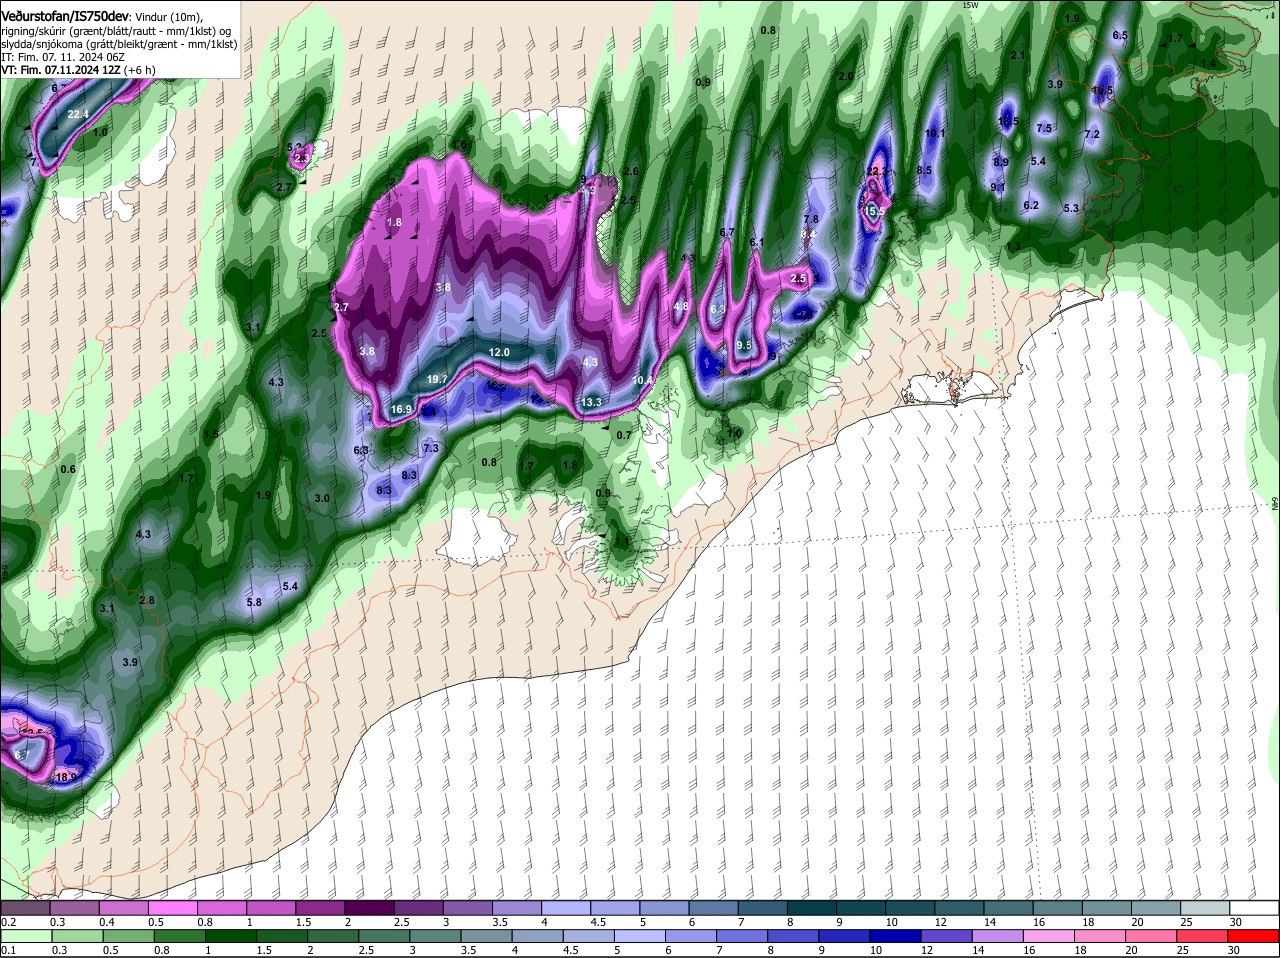Click the 1.1 value on the map
The width and height of the screenshot is (1280, 958).
[622, 541]
